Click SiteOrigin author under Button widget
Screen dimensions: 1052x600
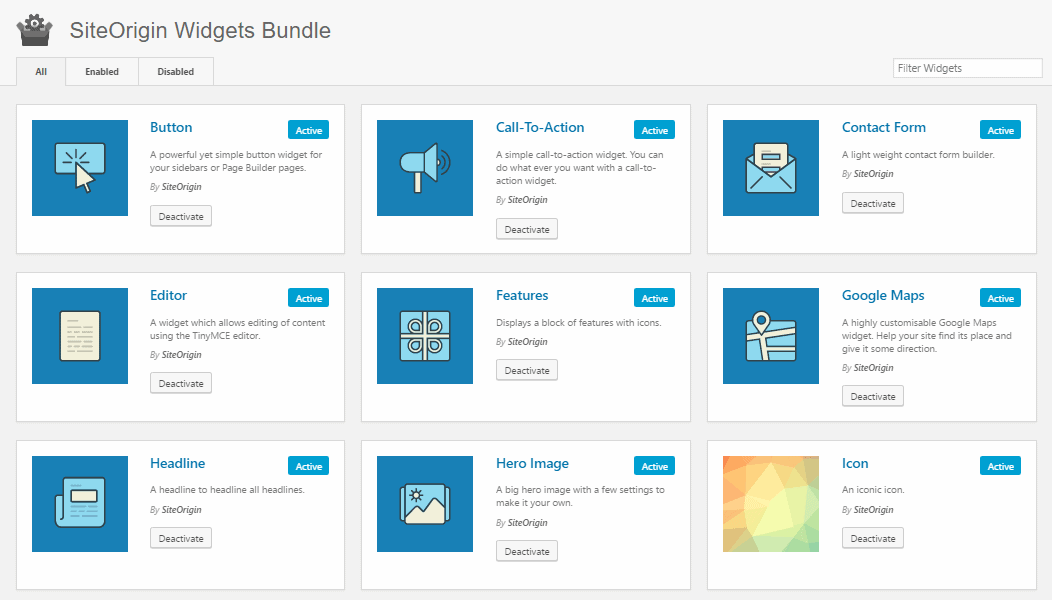[x=181, y=187]
